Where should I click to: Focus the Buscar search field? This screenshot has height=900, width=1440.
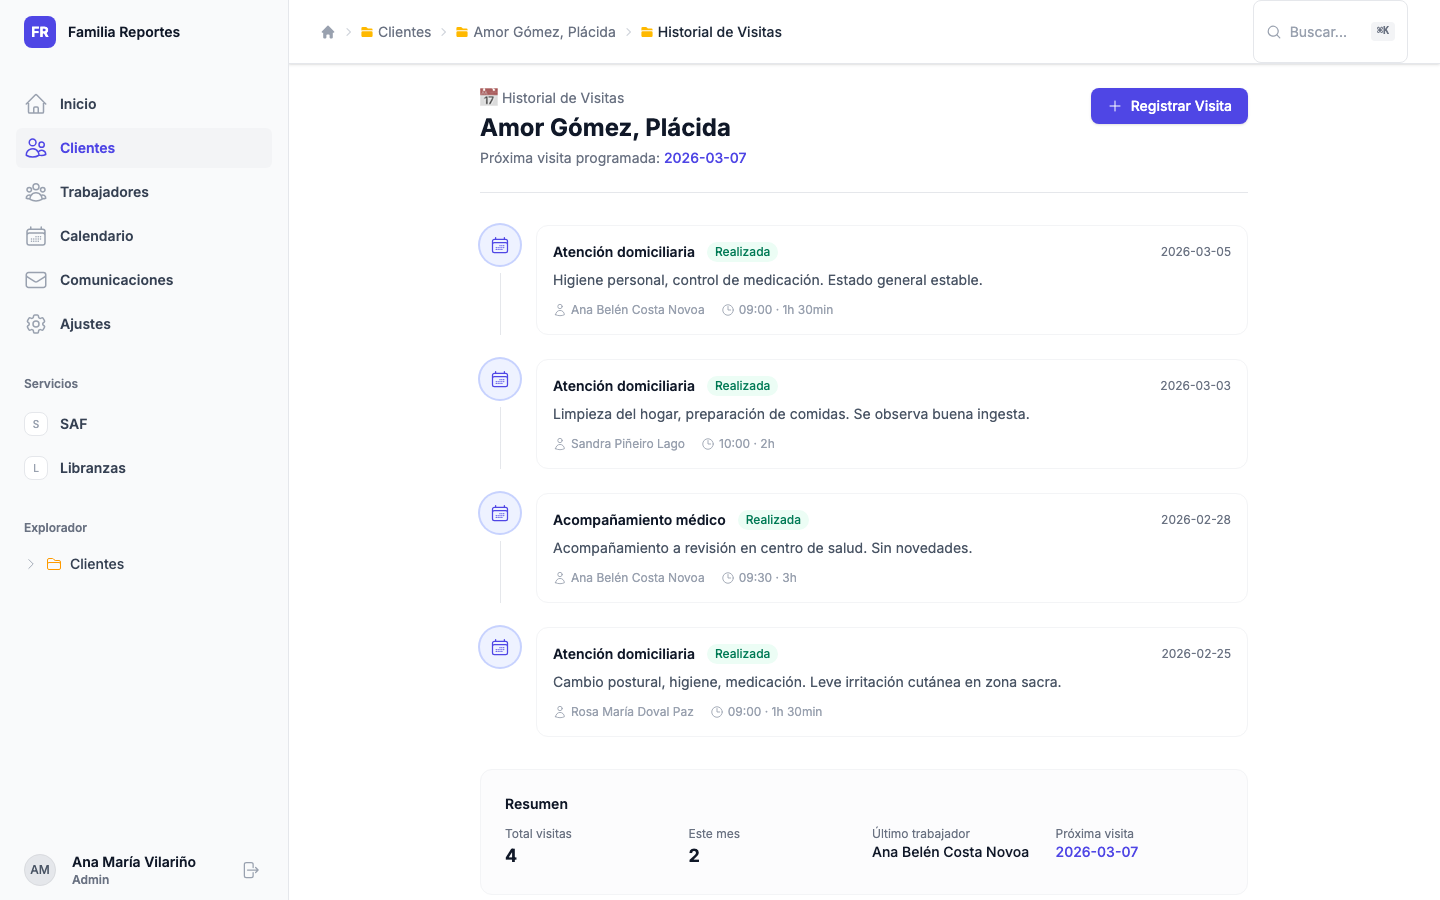pos(1320,32)
